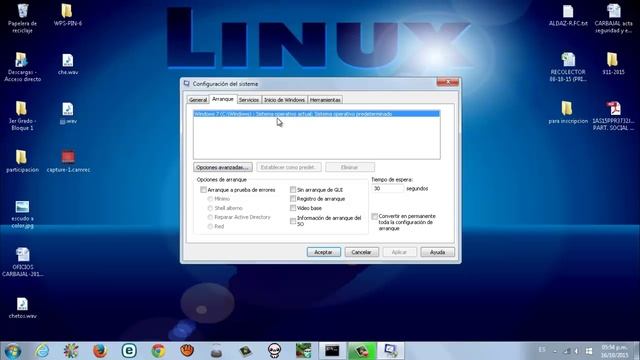The width and height of the screenshot is (640, 360).
Task: Select the WPS-PIN-6 folder on desktop
Action: (x=68, y=15)
